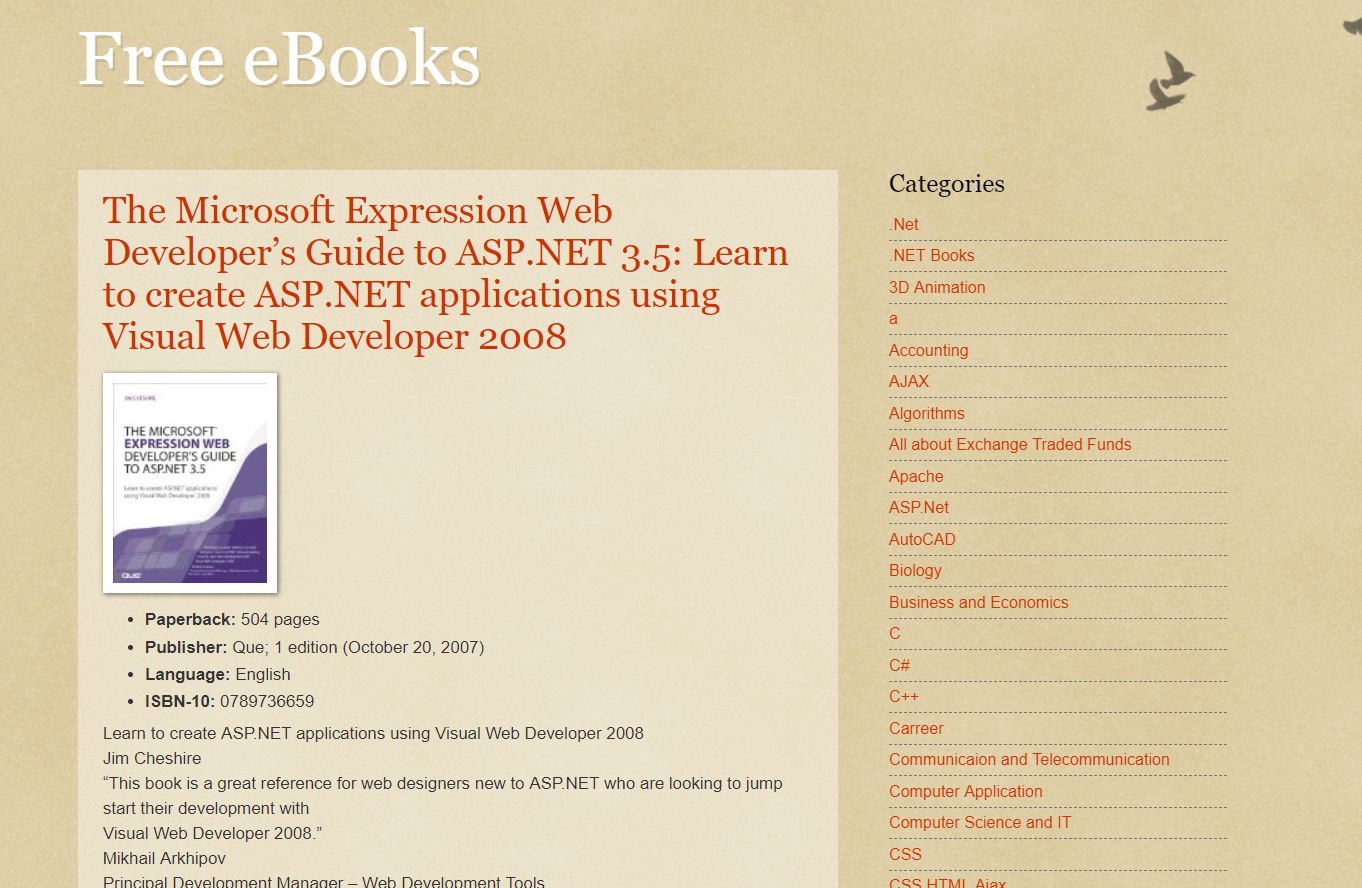
Task: Go to the Algorithms category
Action: click(x=927, y=413)
